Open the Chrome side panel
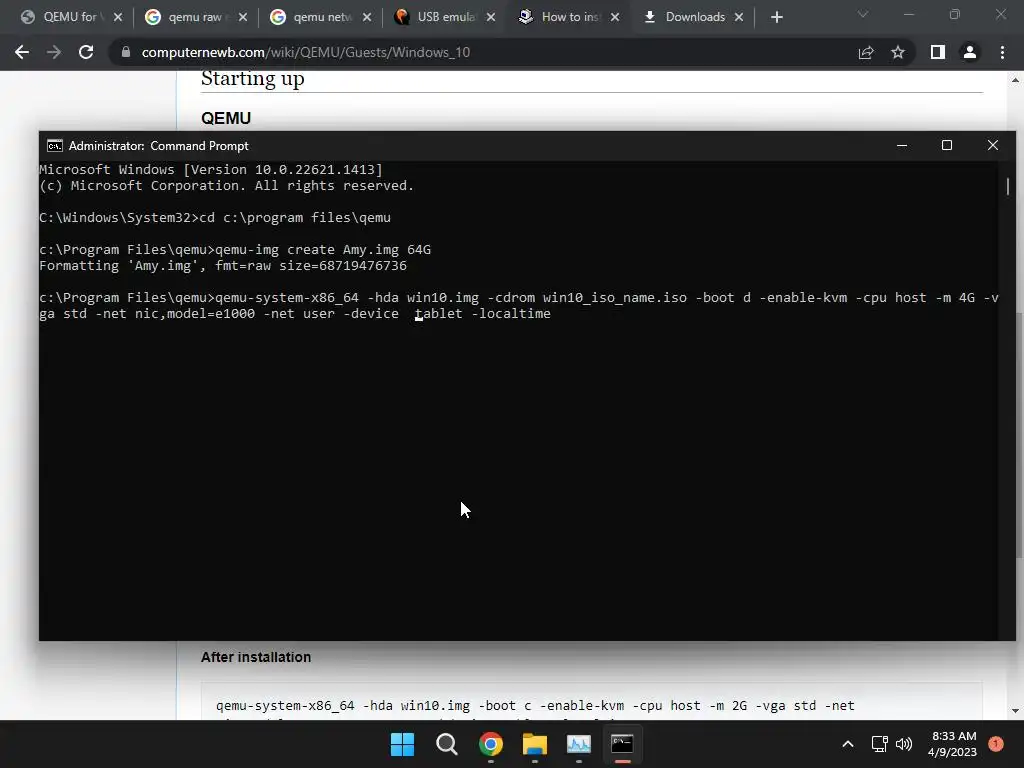 [938, 52]
